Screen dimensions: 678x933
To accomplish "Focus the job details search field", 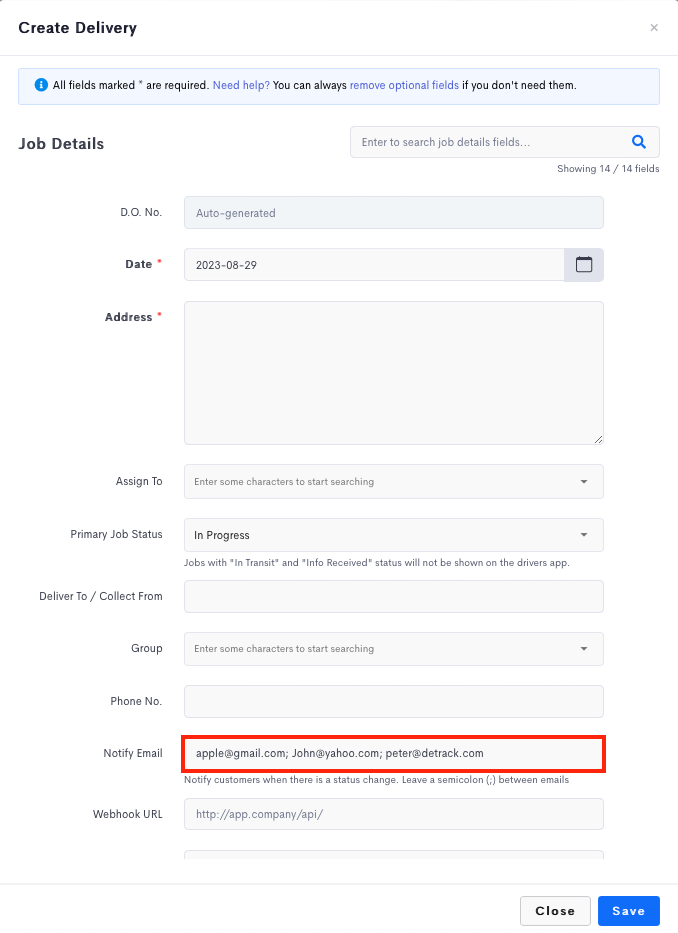I will (x=488, y=142).
